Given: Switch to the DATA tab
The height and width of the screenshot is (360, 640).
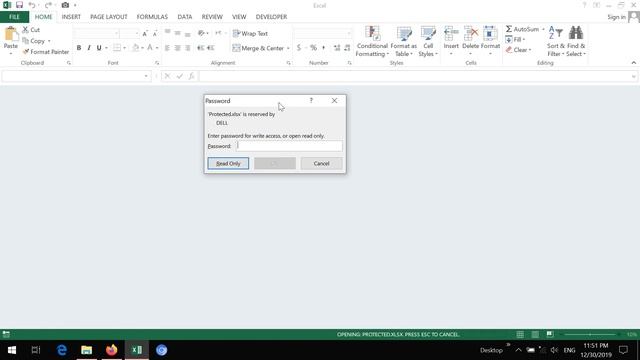Looking at the screenshot, I should (x=184, y=17).
